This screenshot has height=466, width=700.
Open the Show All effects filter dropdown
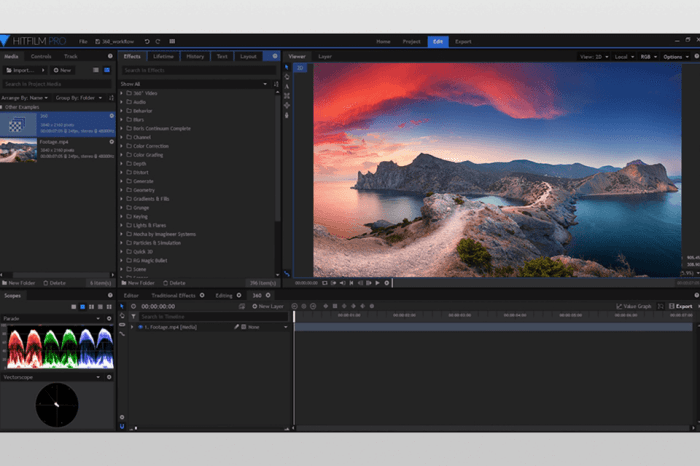[x=194, y=84]
